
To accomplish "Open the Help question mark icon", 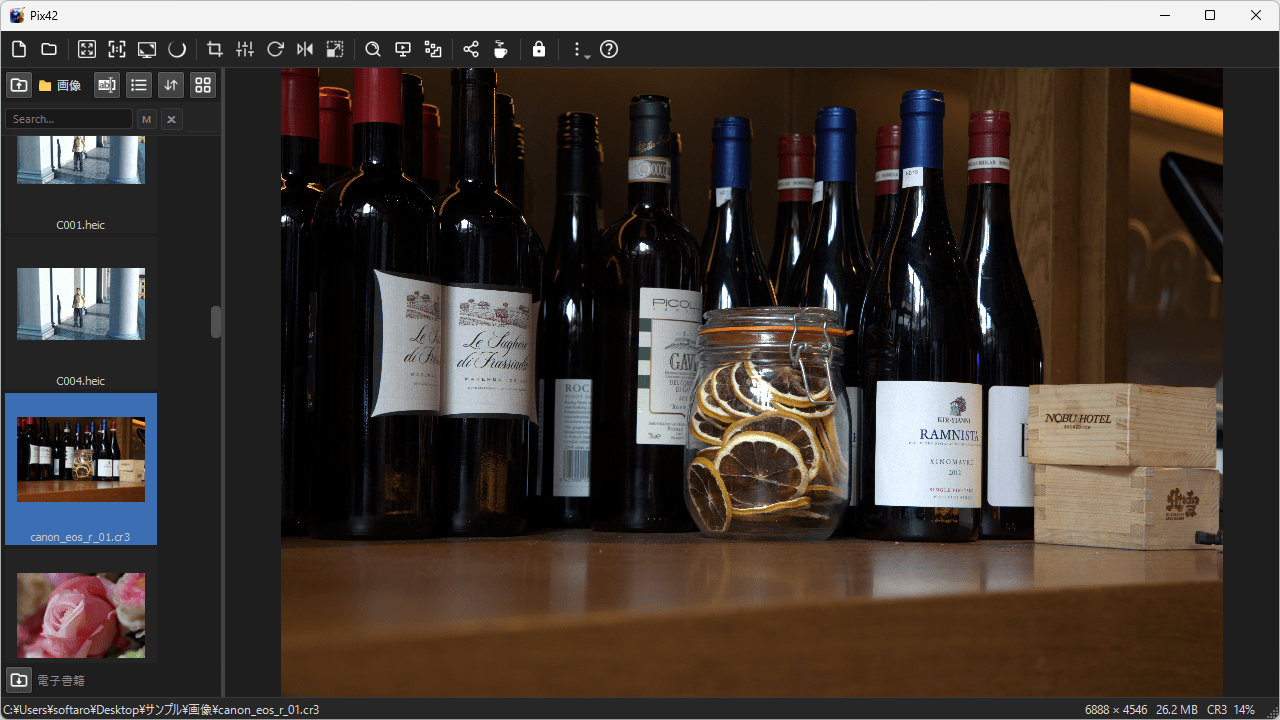I will click(x=609, y=49).
